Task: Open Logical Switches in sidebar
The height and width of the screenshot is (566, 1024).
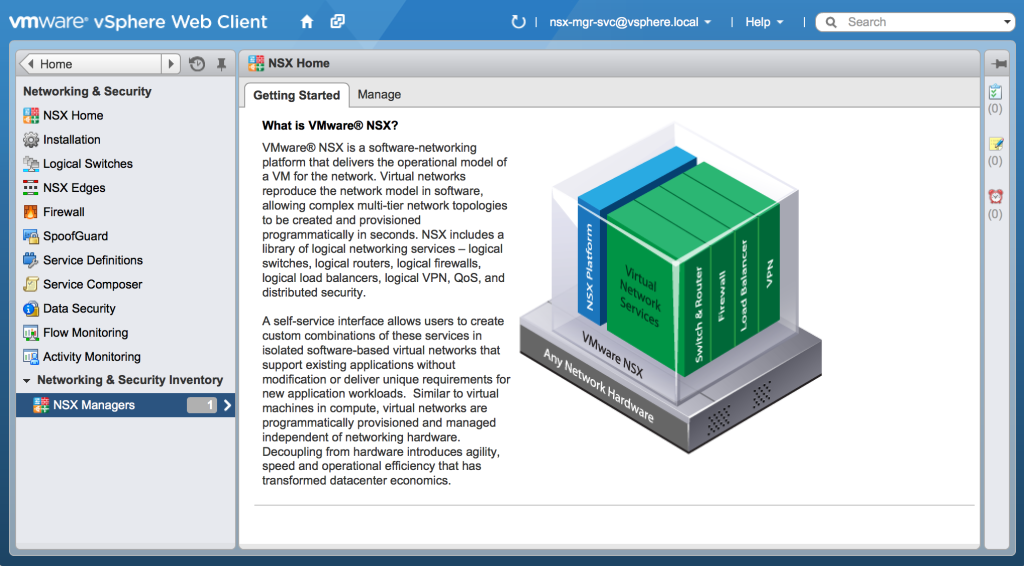Action: (x=88, y=164)
